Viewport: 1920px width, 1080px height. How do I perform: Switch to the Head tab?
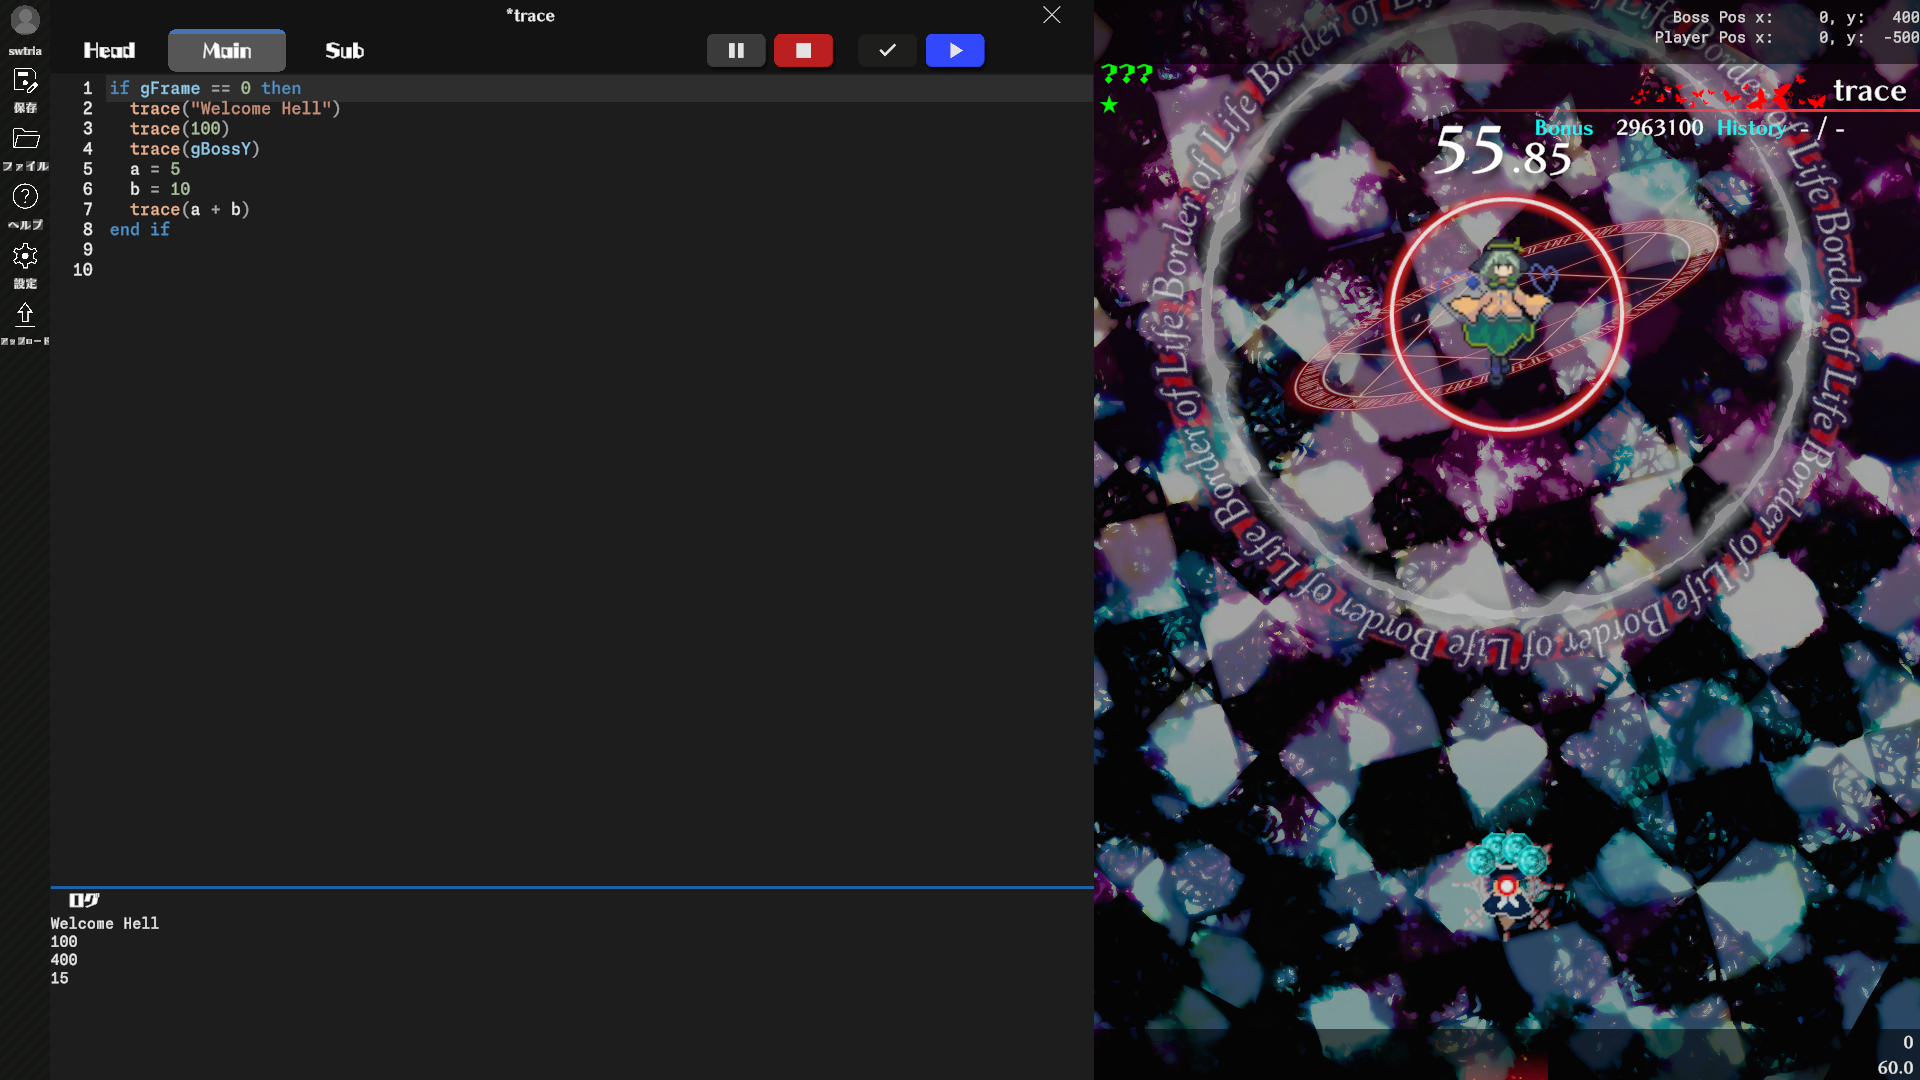(109, 51)
